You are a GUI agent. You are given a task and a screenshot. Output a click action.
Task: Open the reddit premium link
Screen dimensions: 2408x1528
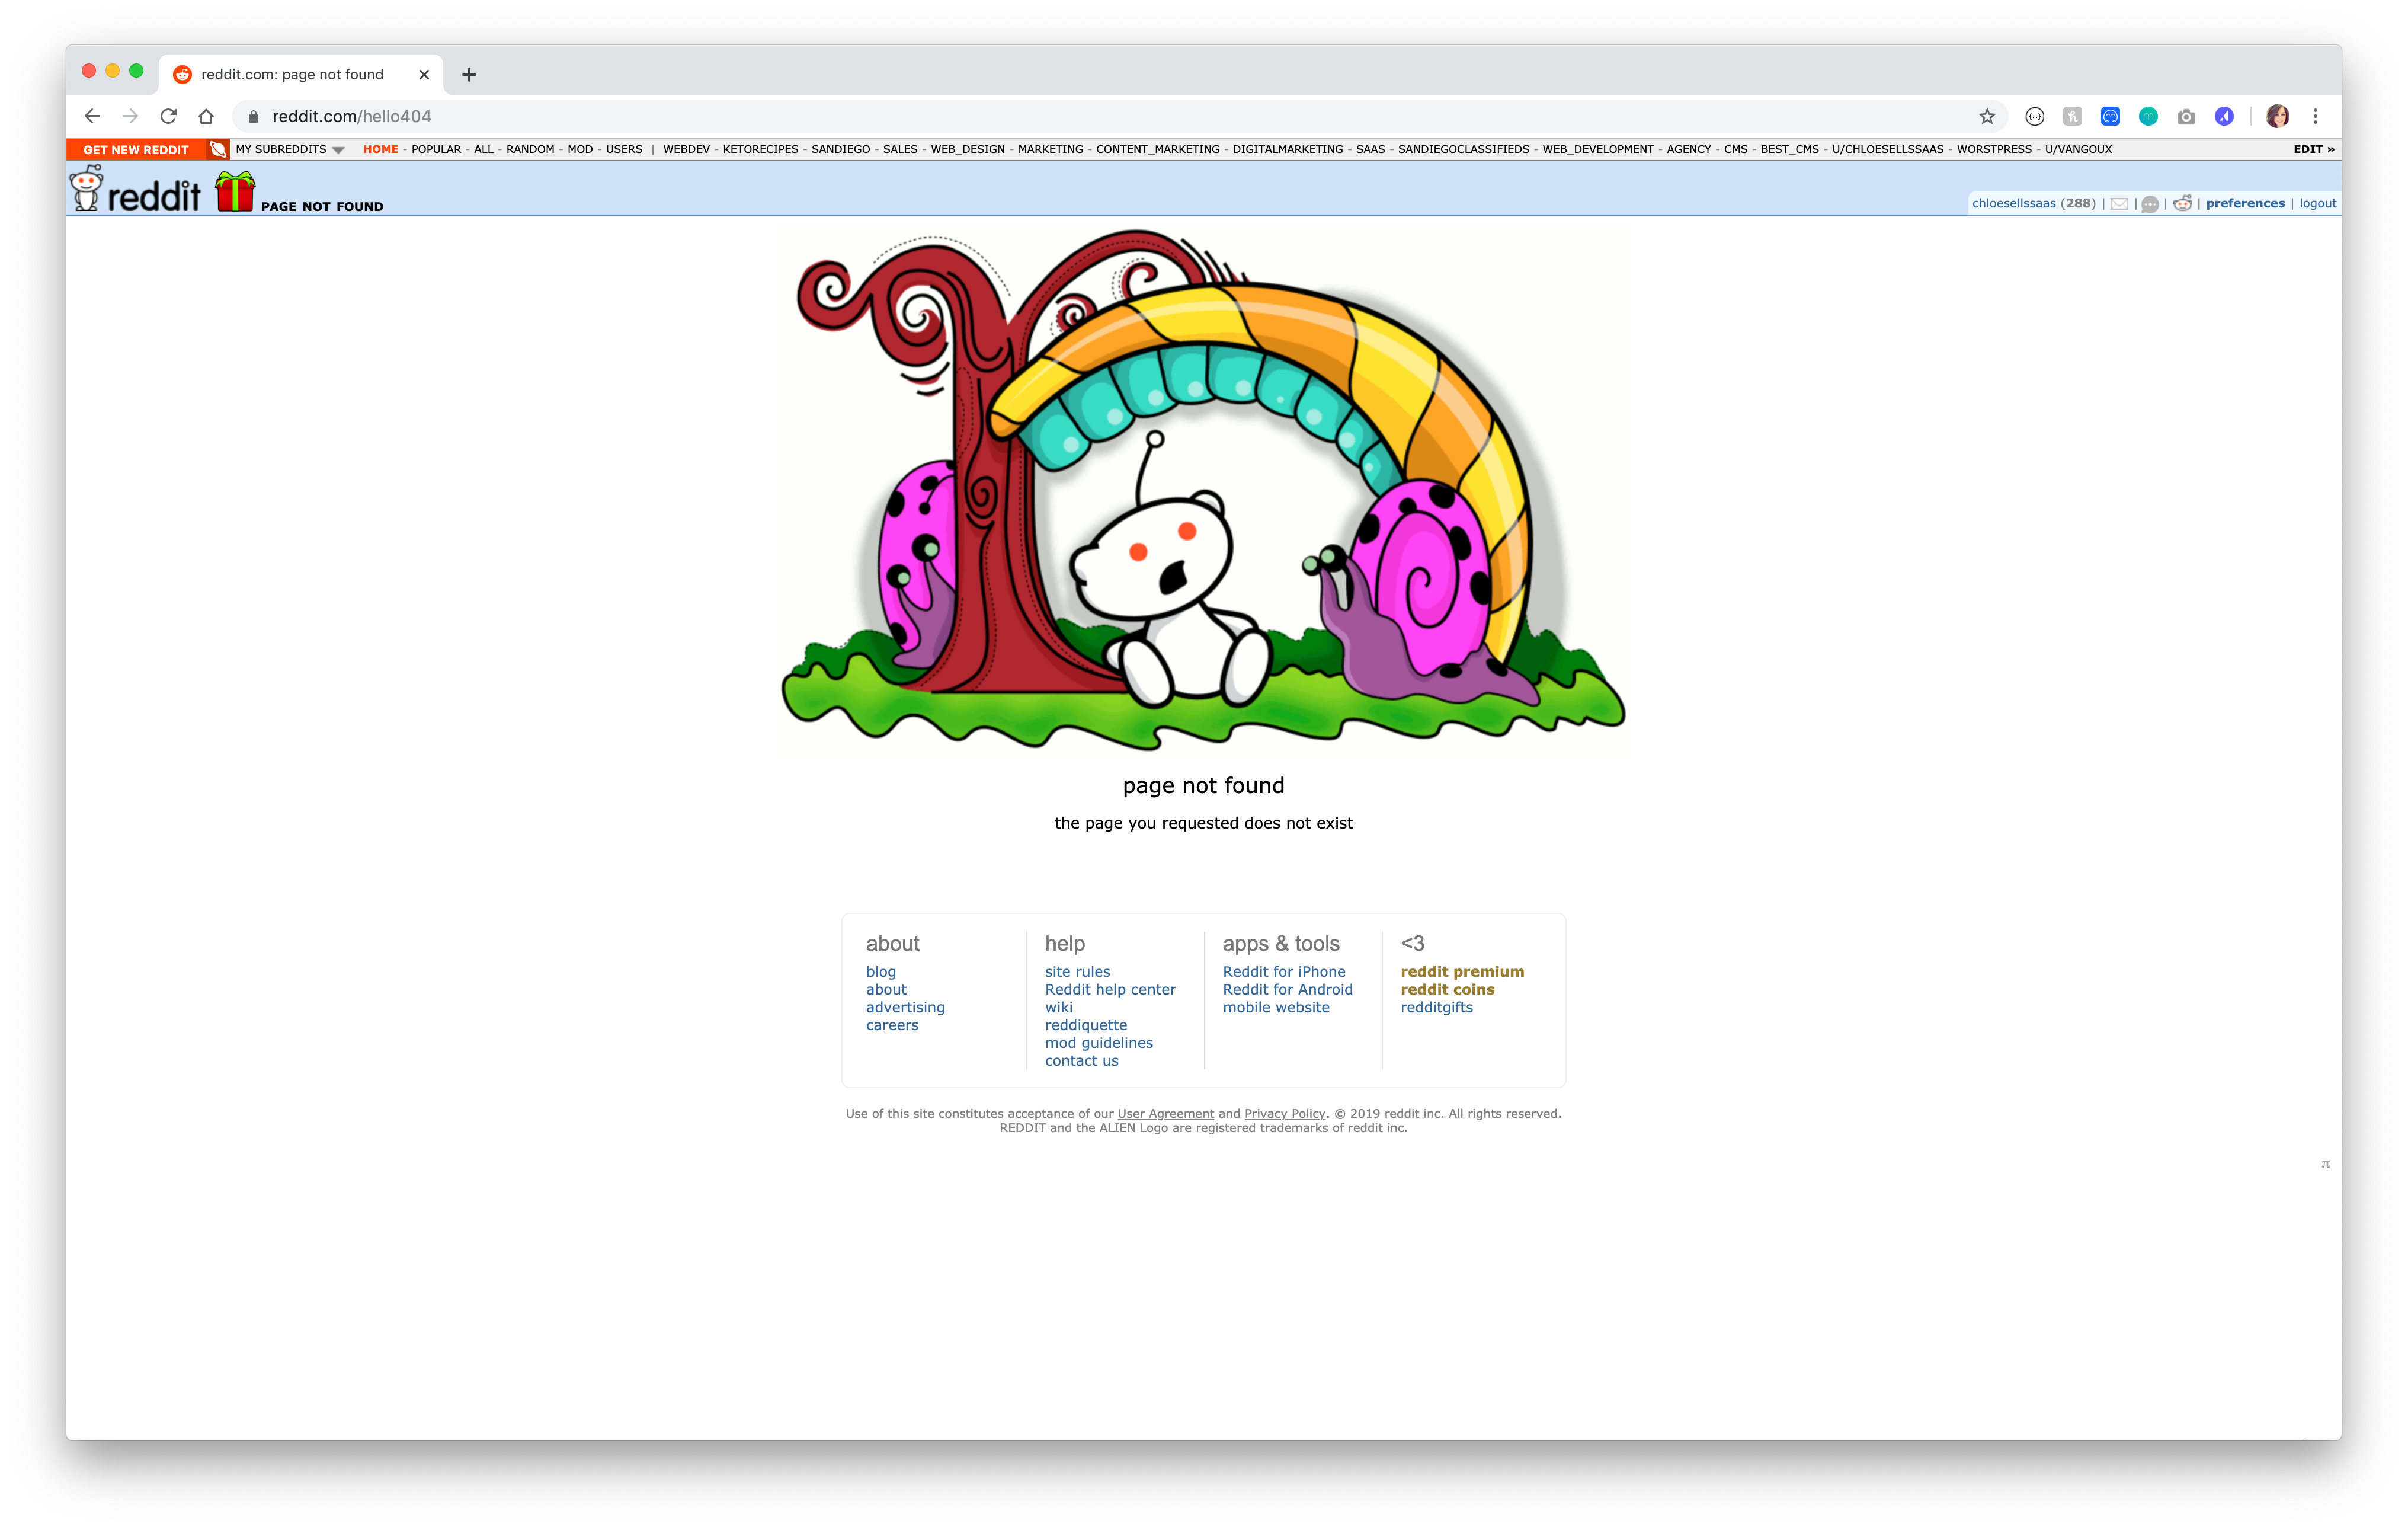tap(1461, 971)
